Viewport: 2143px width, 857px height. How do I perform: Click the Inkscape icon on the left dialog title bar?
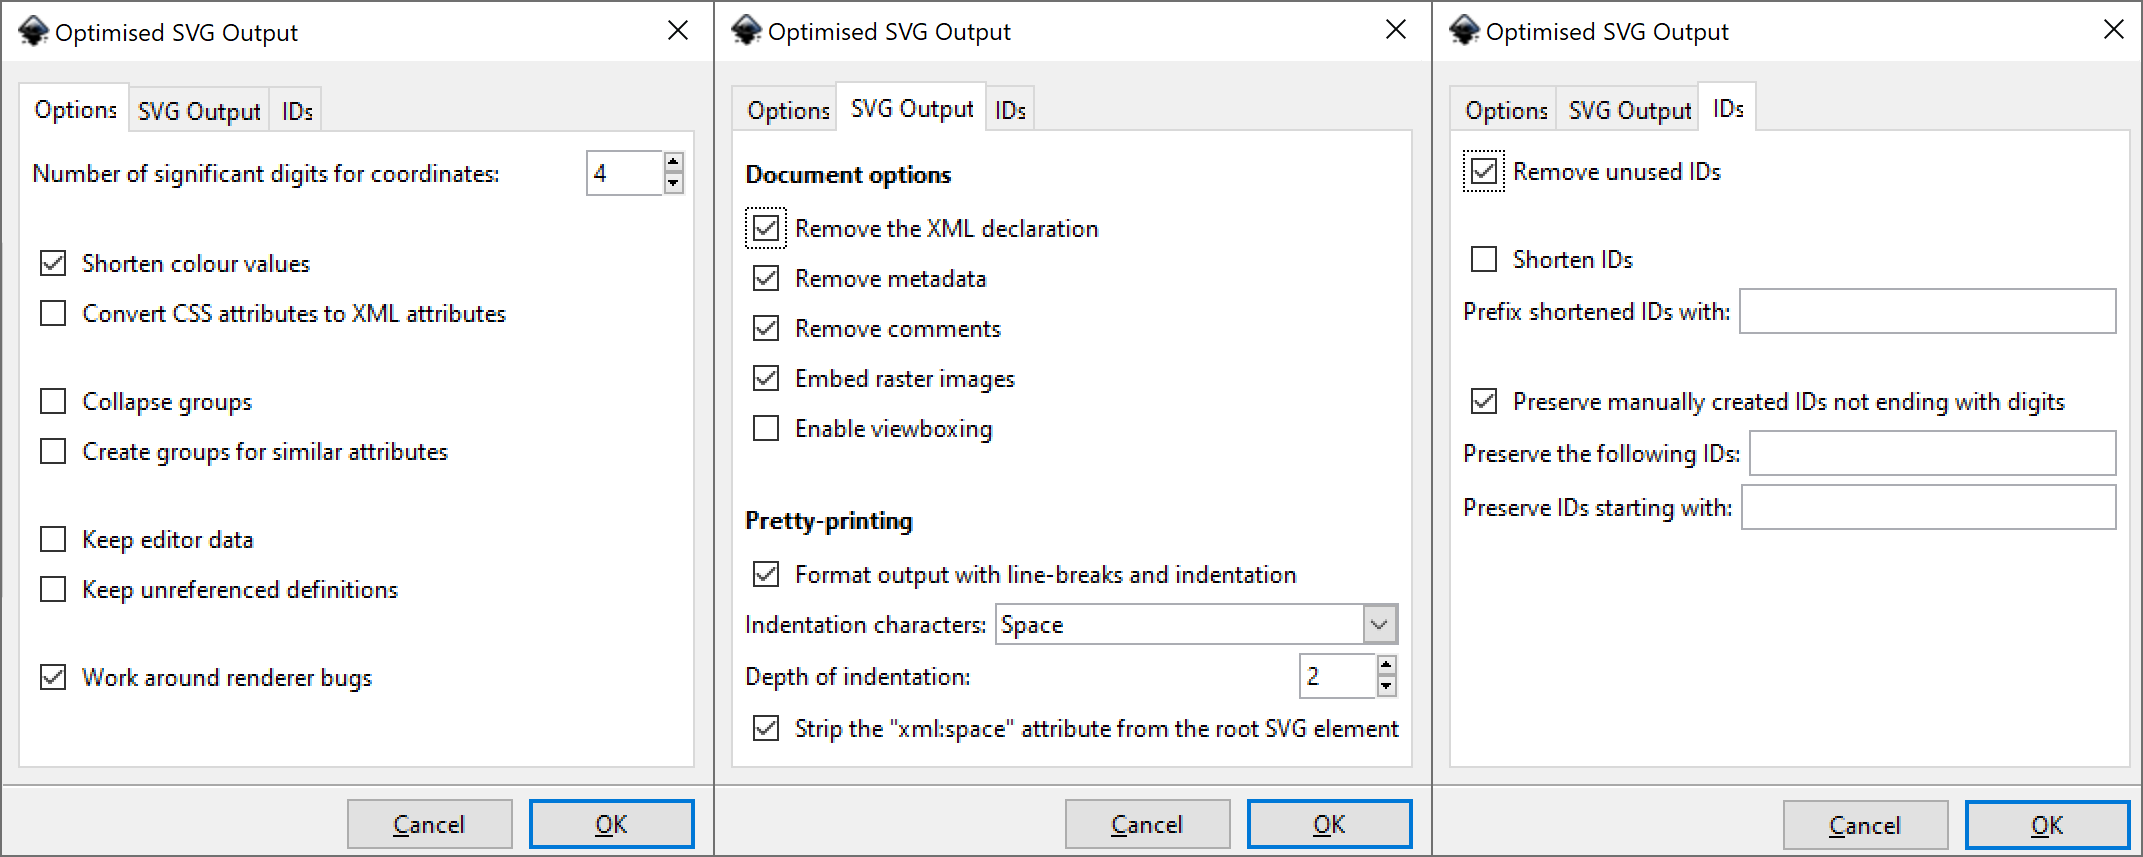point(34,31)
